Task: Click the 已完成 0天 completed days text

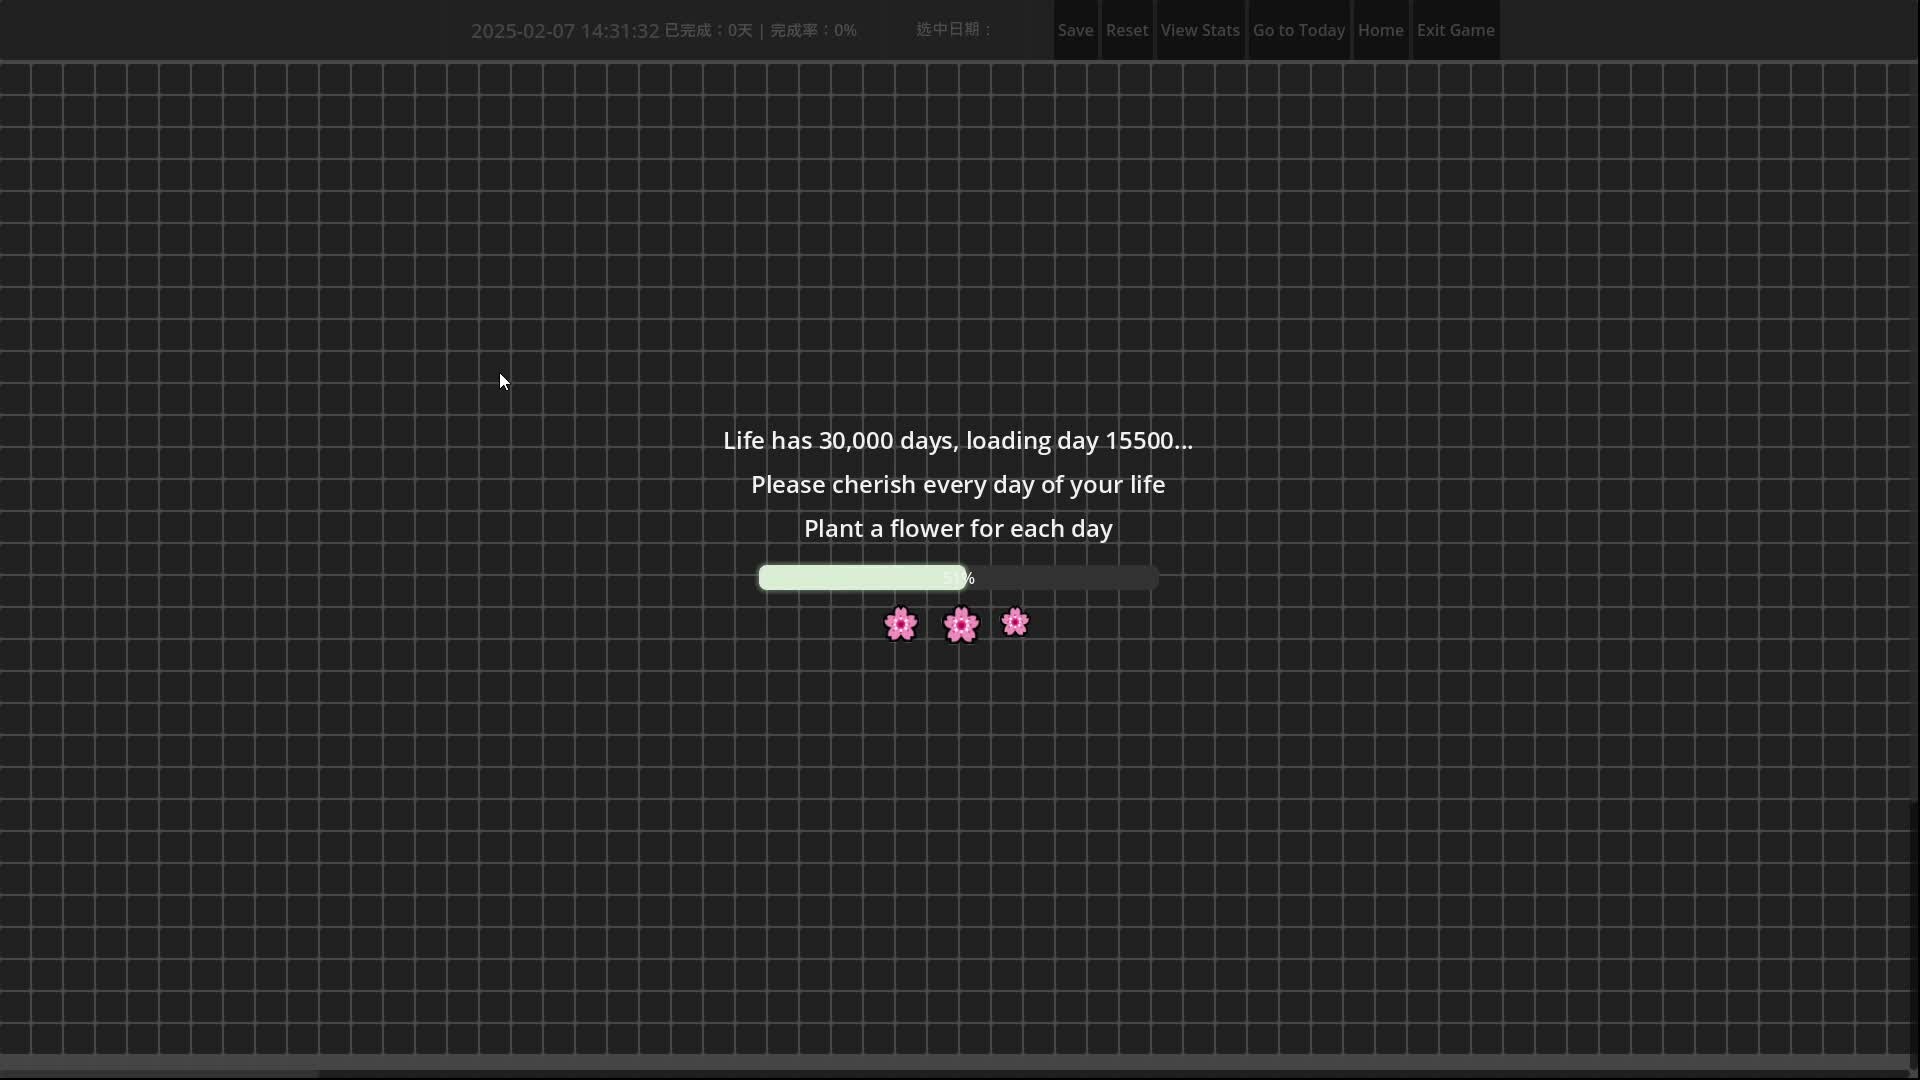Action: (x=708, y=31)
